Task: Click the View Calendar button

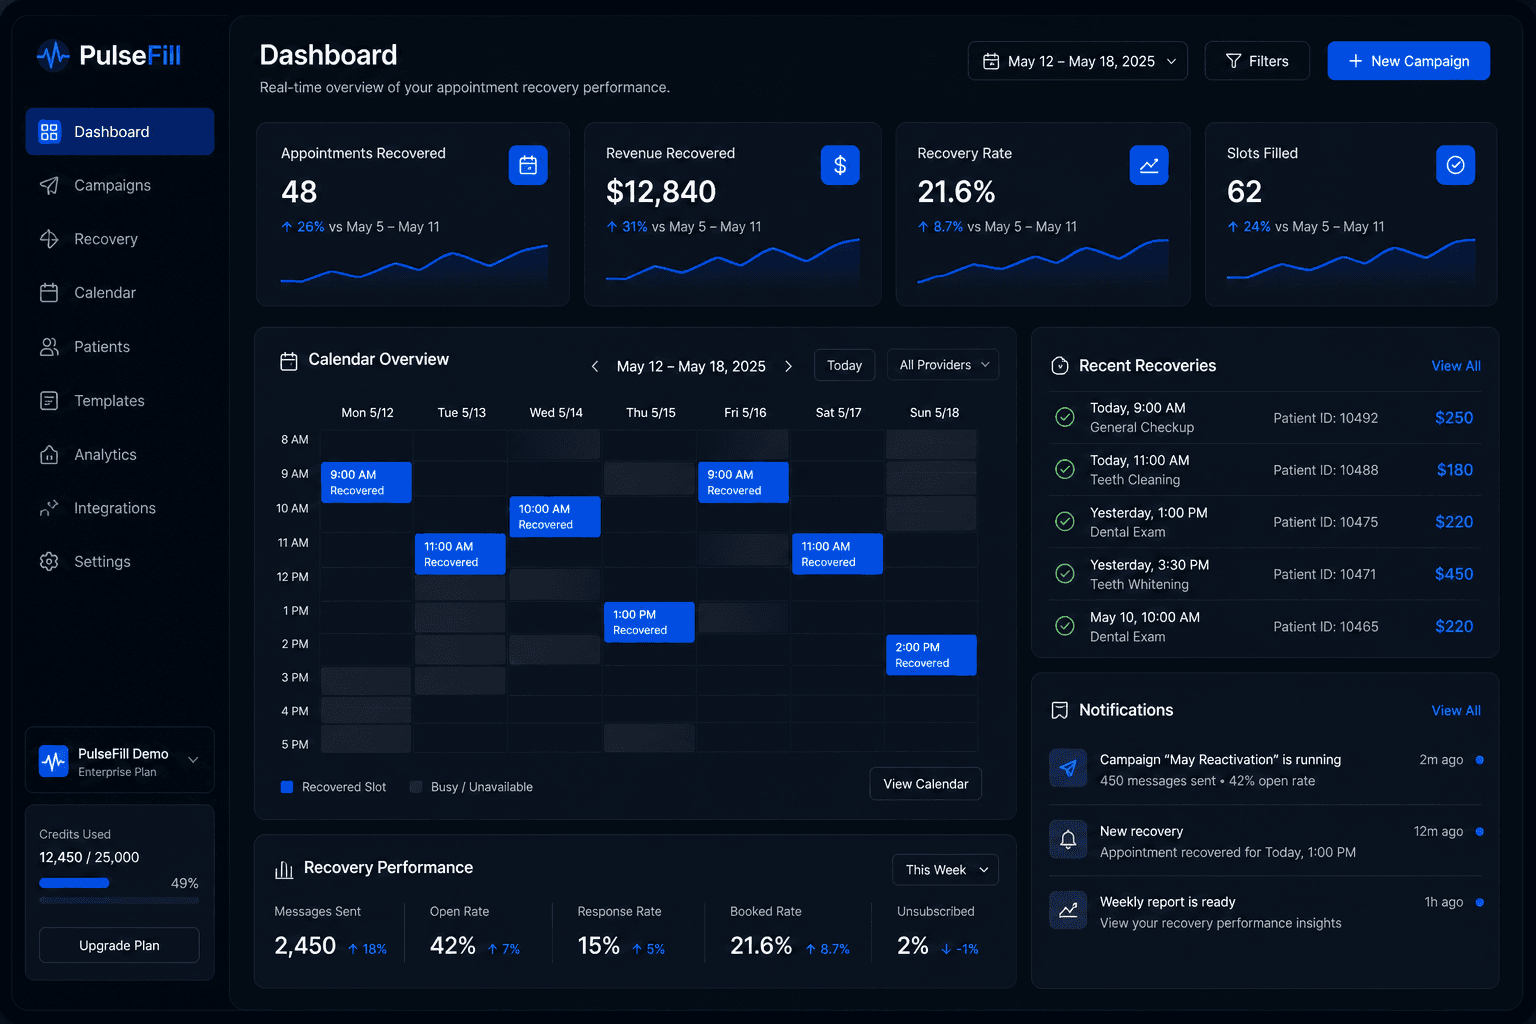Action: click(926, 784)
